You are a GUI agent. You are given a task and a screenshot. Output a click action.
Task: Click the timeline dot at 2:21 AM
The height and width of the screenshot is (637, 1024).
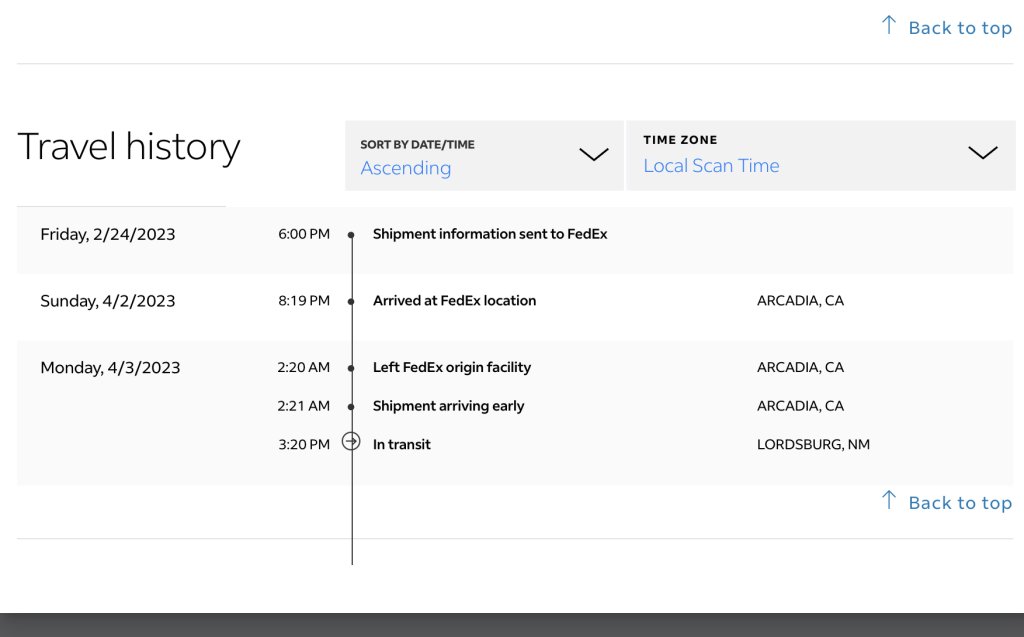click(x=351, y=406)
